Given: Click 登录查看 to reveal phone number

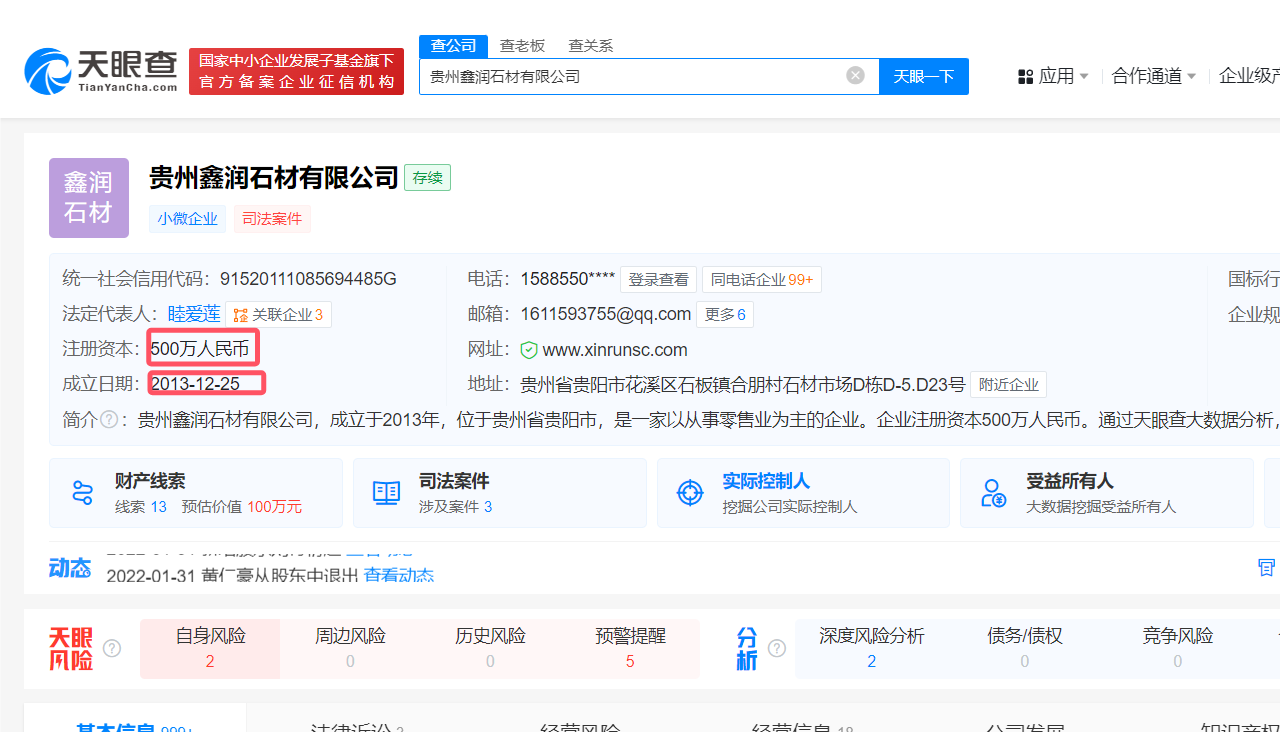Looking at the screenshot, I should (x=658, y=280).
